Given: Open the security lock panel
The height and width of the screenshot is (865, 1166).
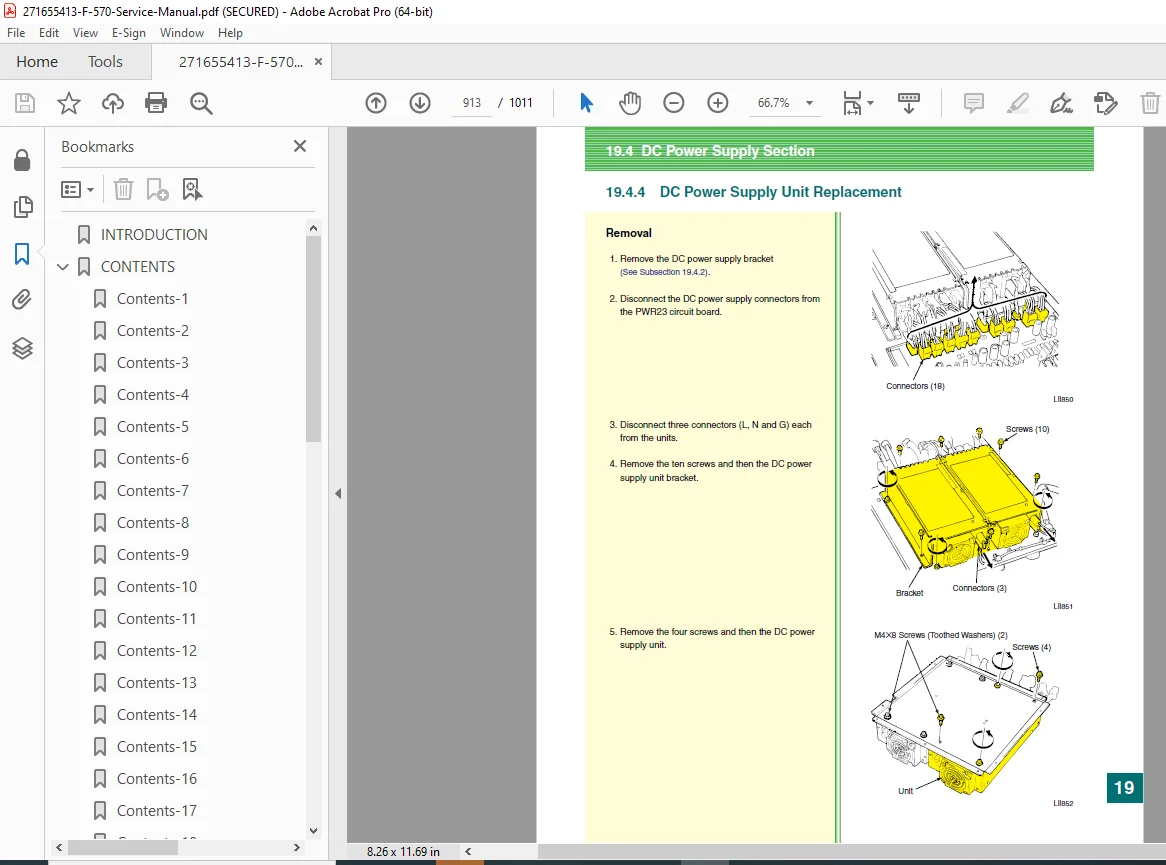Looking at the screenshot, I should (x=22, y=160).
